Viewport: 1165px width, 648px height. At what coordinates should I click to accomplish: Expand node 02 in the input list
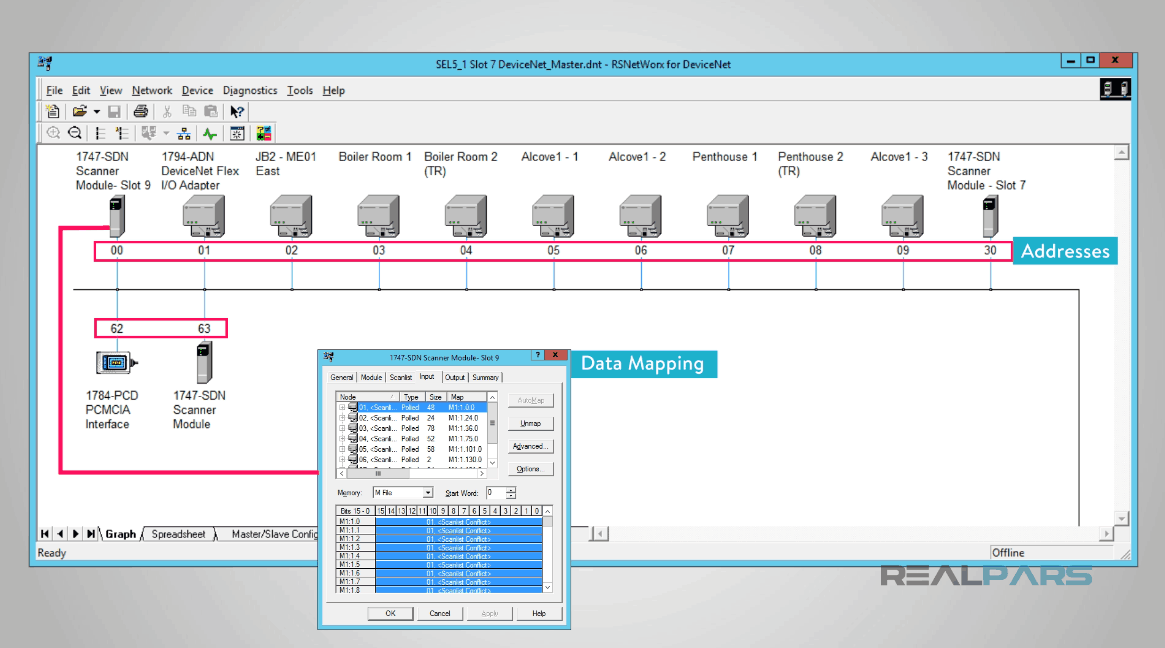342,418
